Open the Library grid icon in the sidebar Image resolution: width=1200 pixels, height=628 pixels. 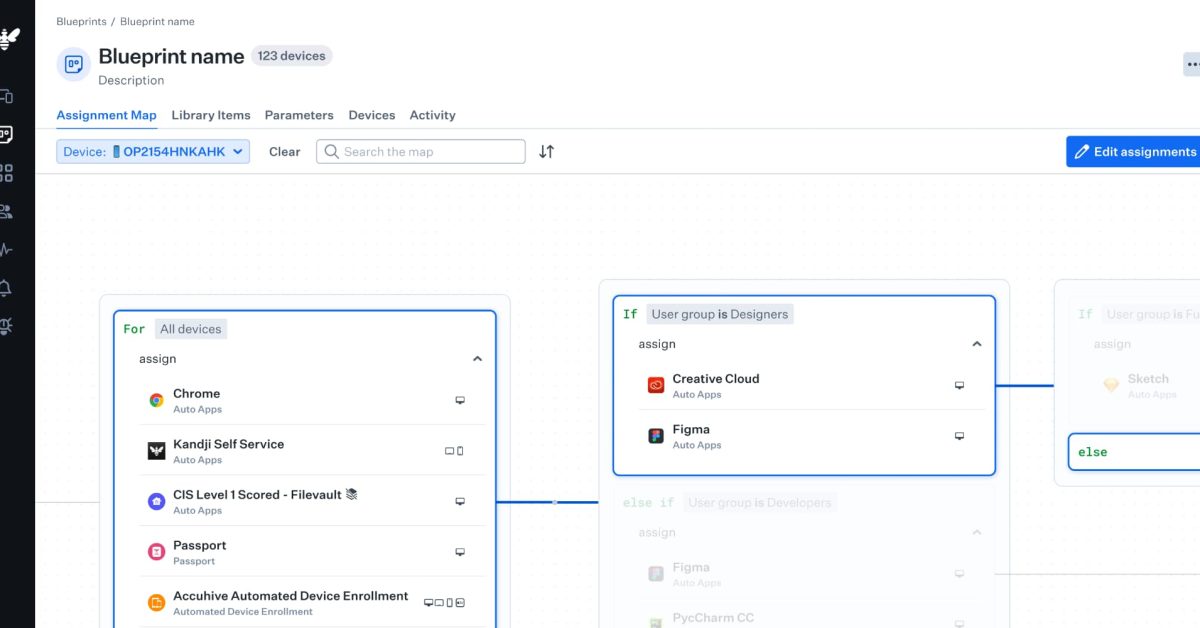click(x=5, y=173)
